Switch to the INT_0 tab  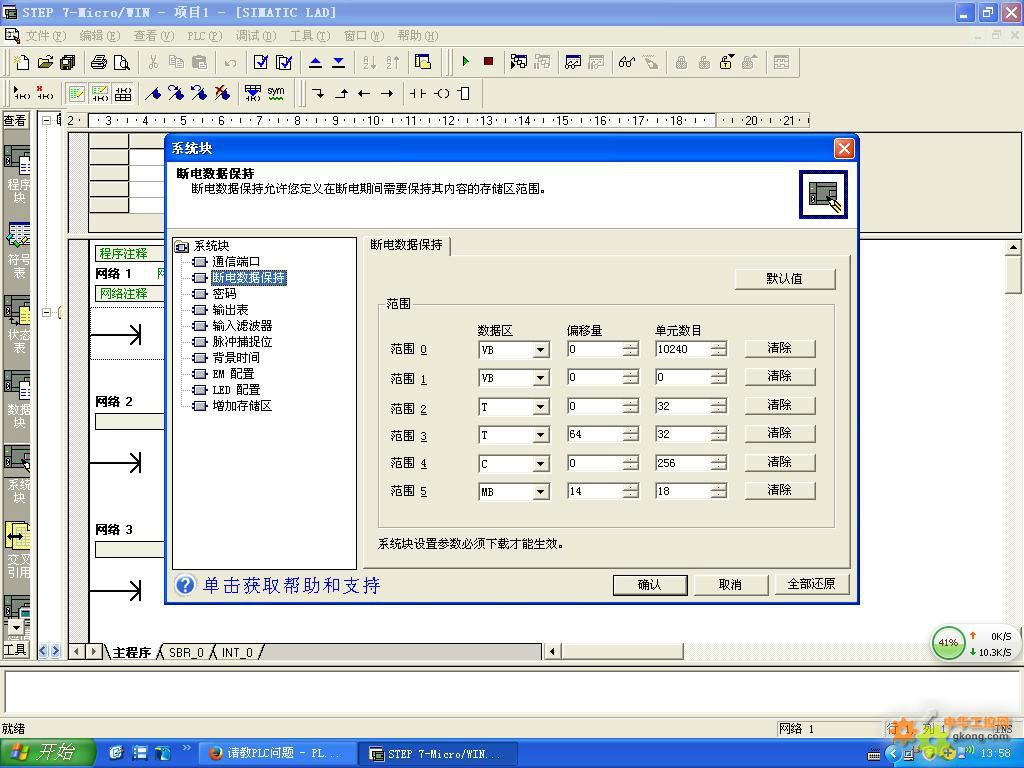pos(237,652)
